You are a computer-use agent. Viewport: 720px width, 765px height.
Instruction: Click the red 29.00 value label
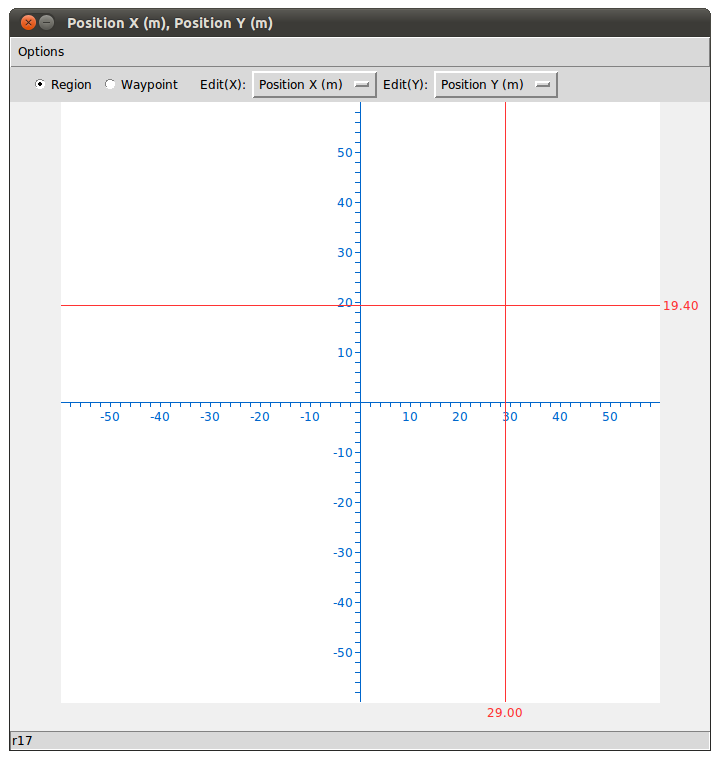click(x=504, y=713)
